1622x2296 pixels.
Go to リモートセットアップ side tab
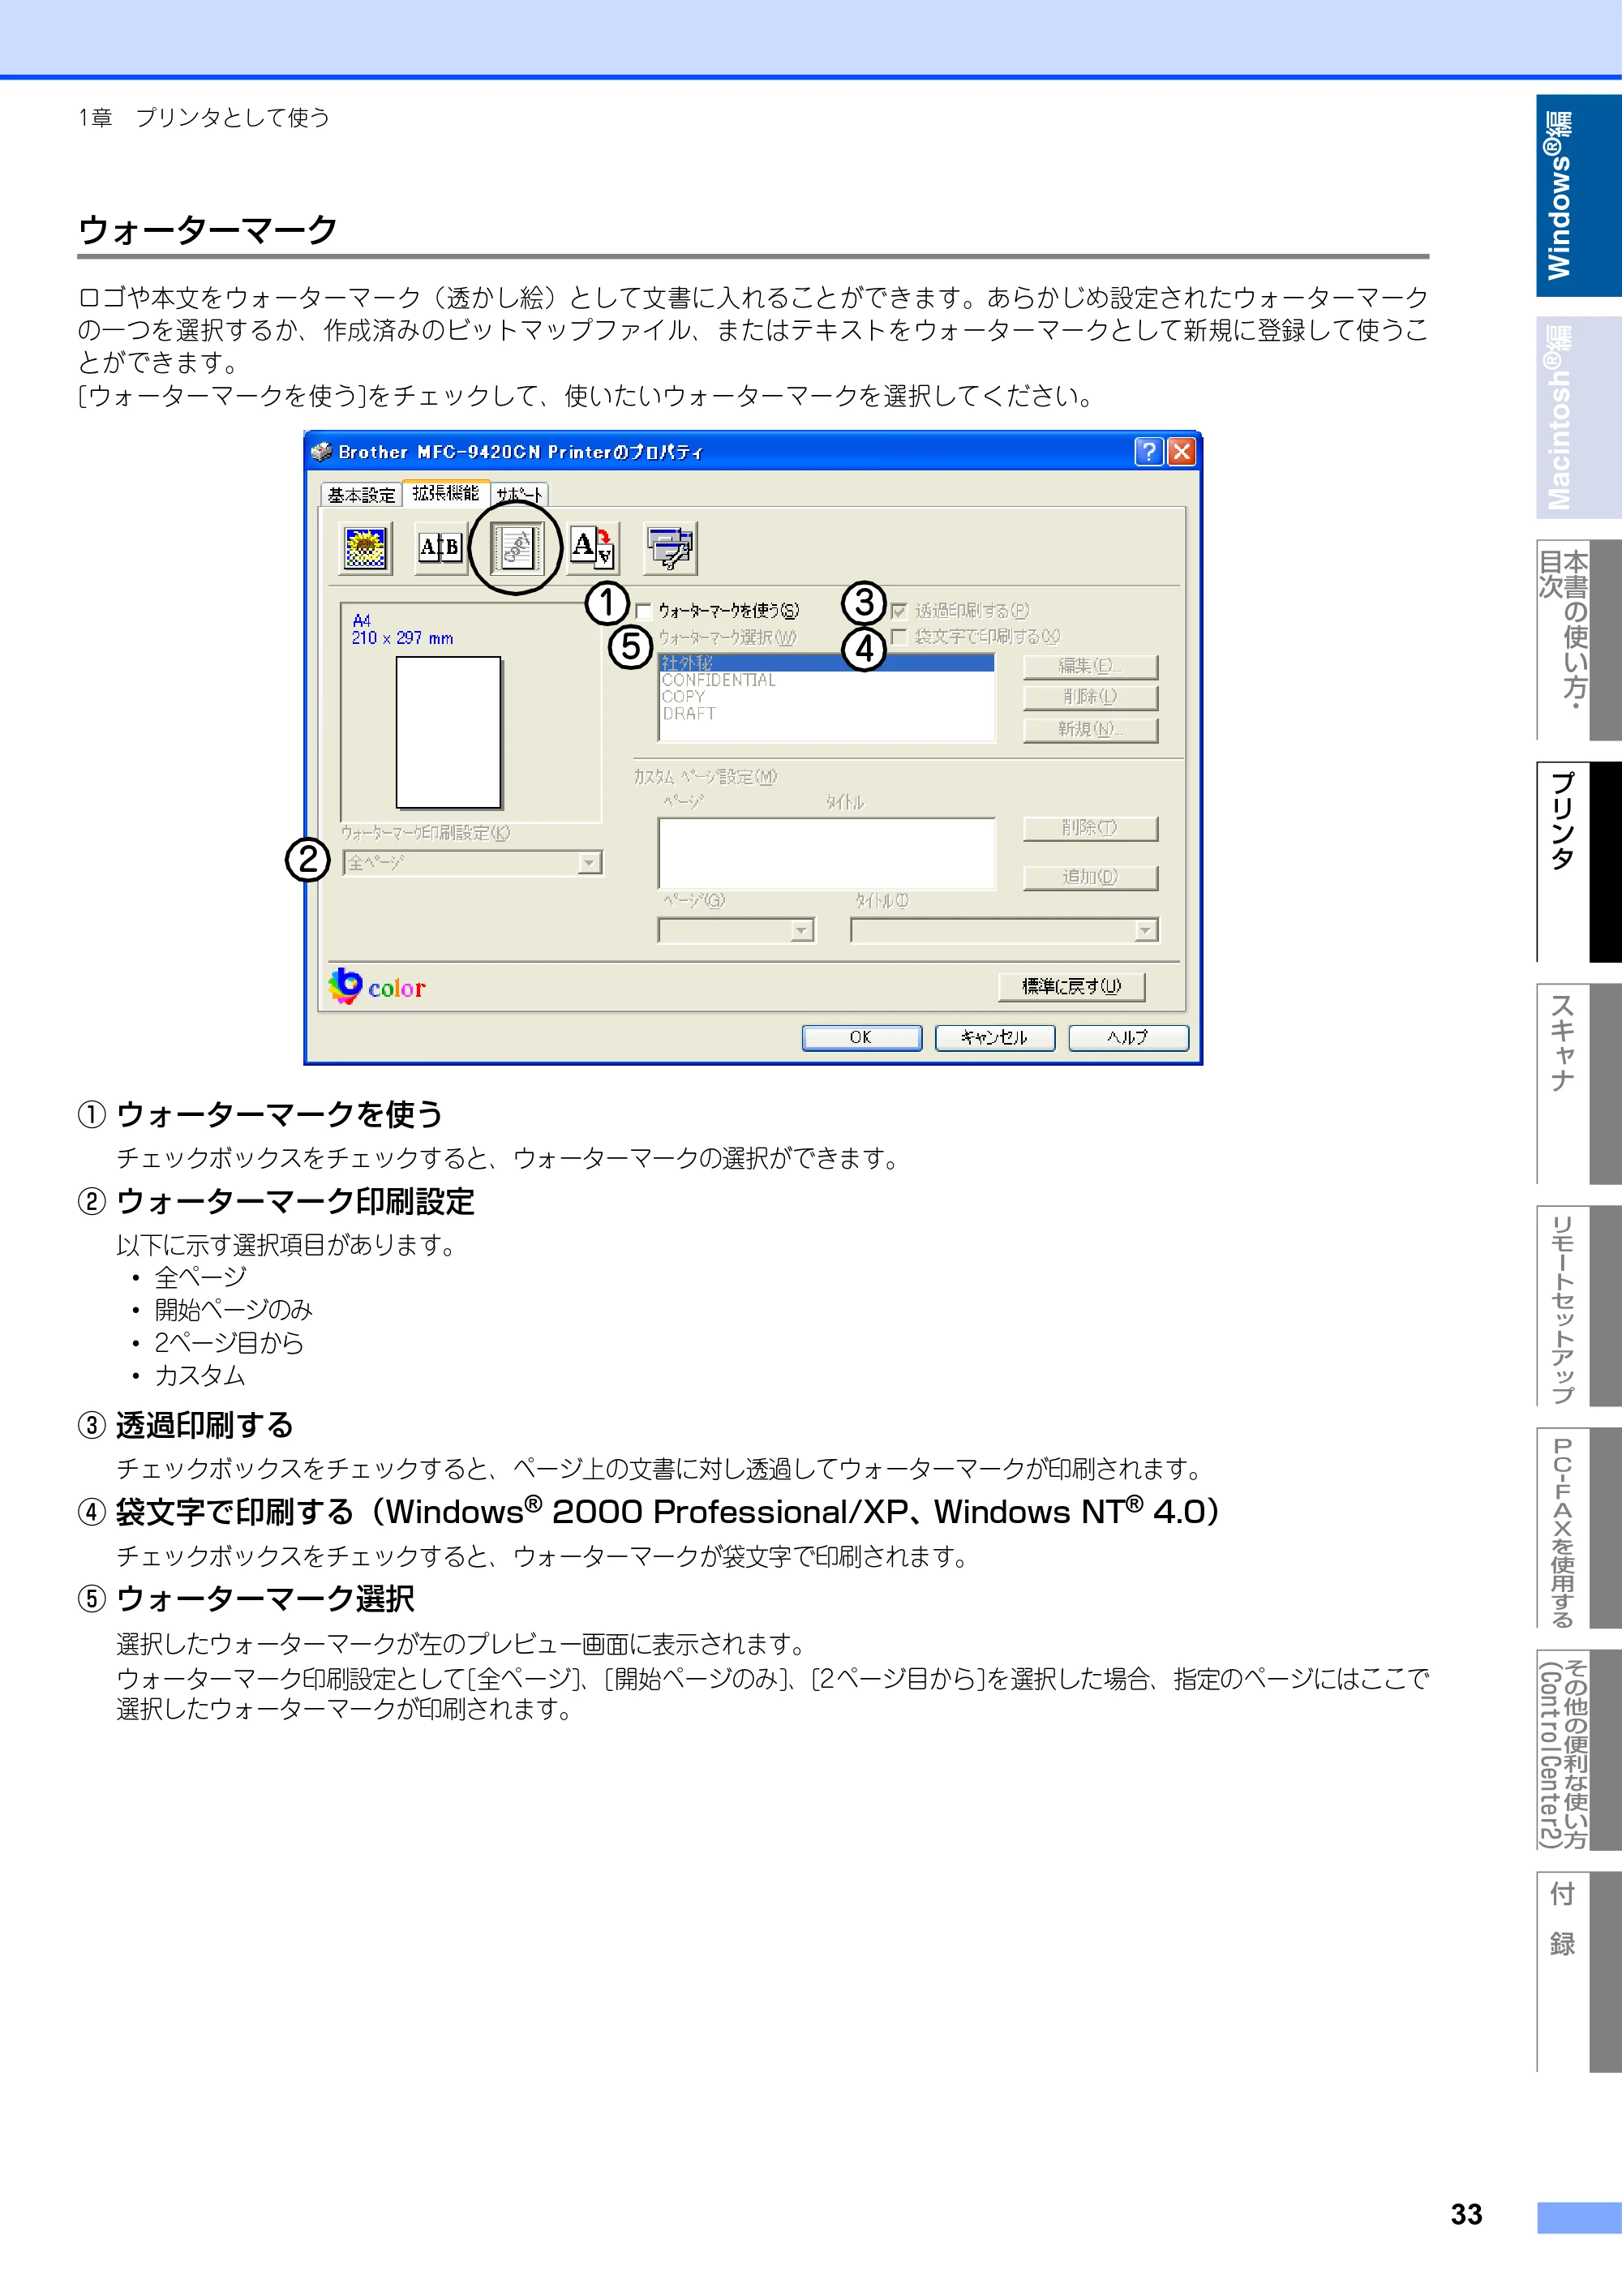tap(1578, 1306)
